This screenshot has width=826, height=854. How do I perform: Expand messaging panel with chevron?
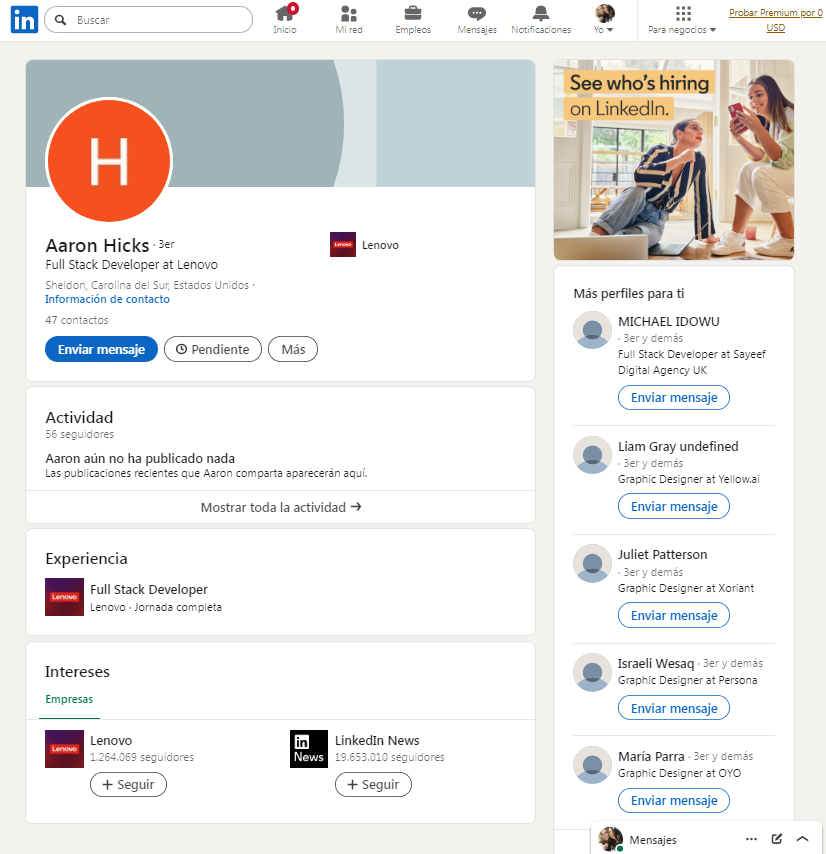tap(803, 839)
